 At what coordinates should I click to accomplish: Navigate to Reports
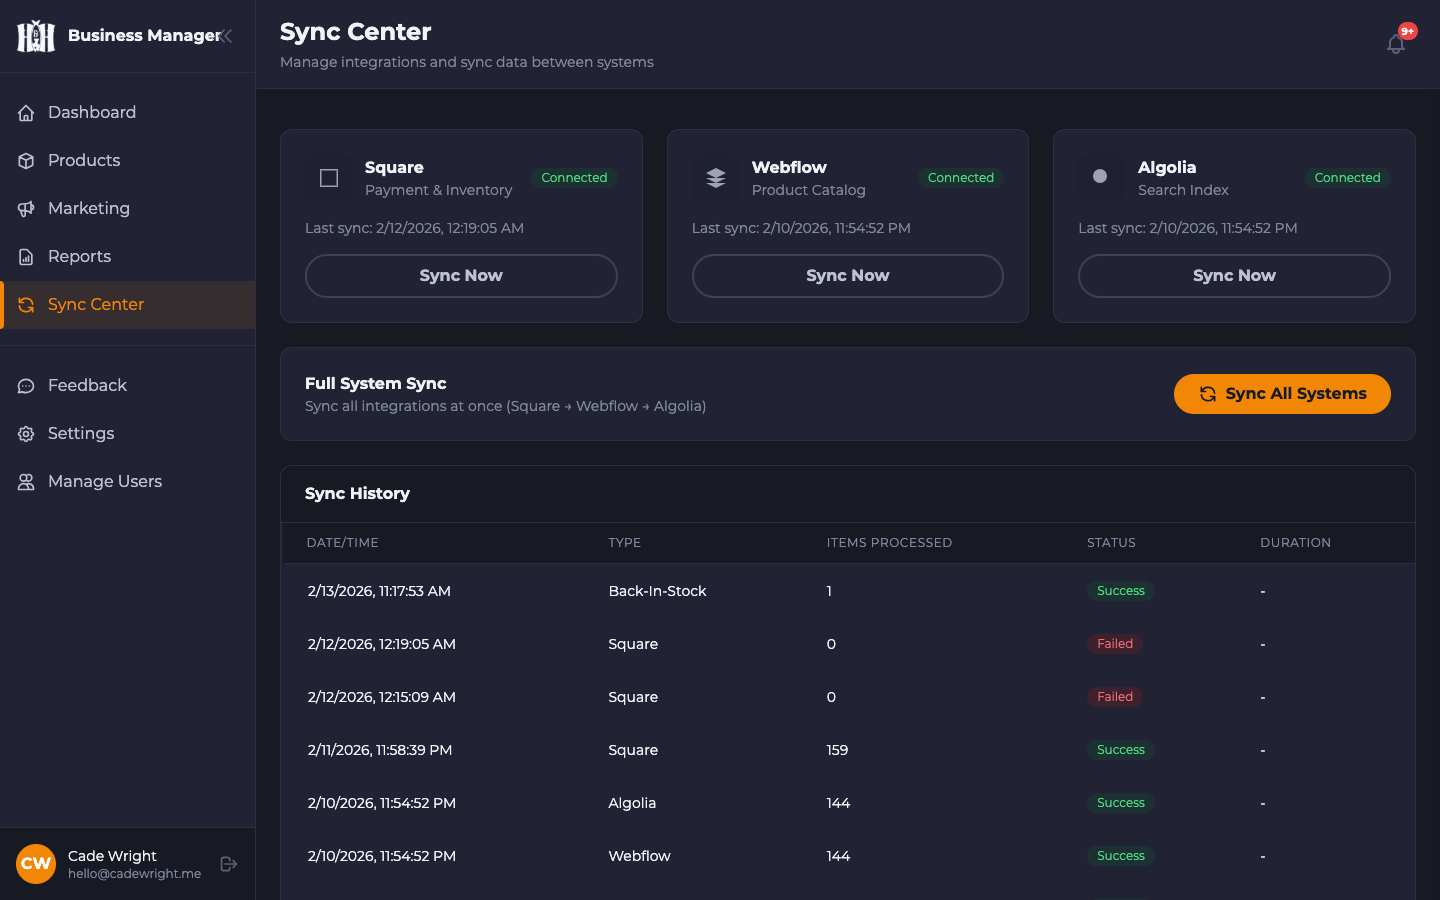tap(128, 257)
